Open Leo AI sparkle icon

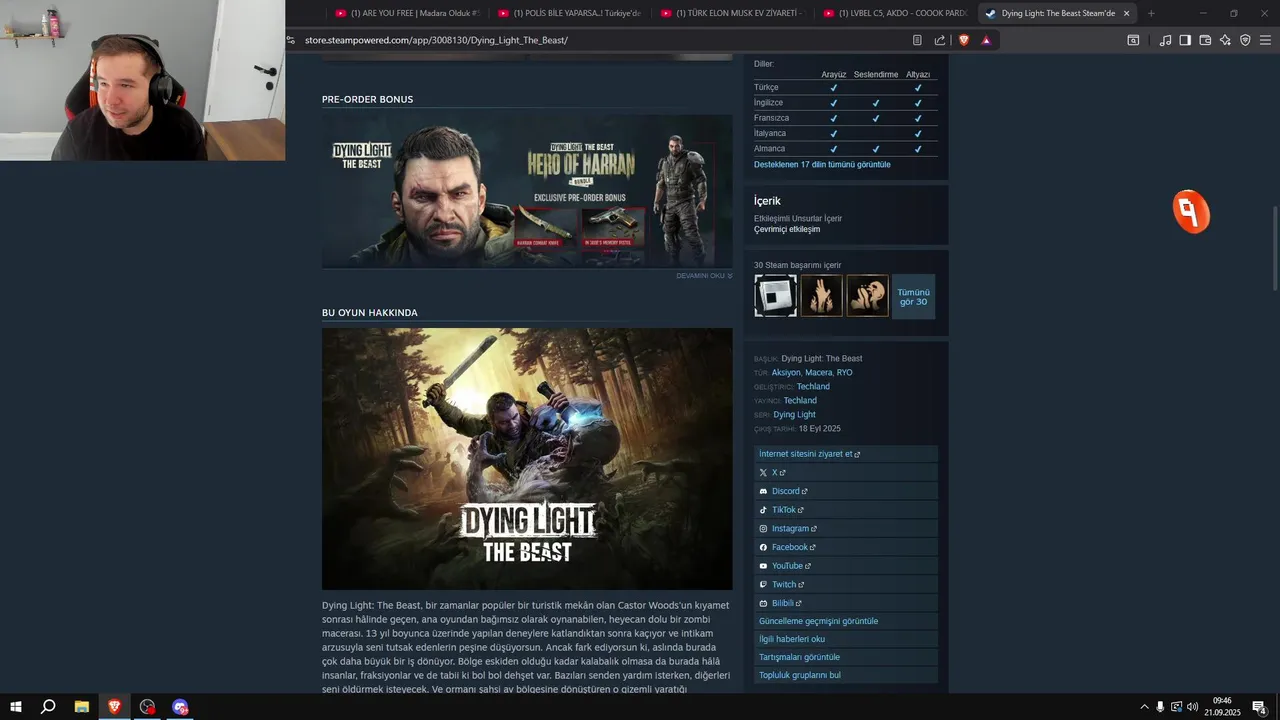click(1225, 40)
